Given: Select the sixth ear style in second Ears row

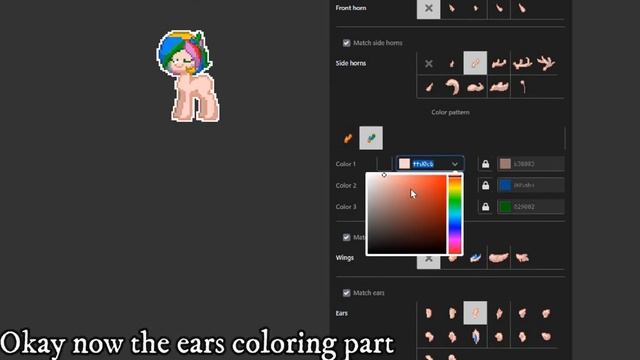Looking at the screenshot, I should 546,337.
